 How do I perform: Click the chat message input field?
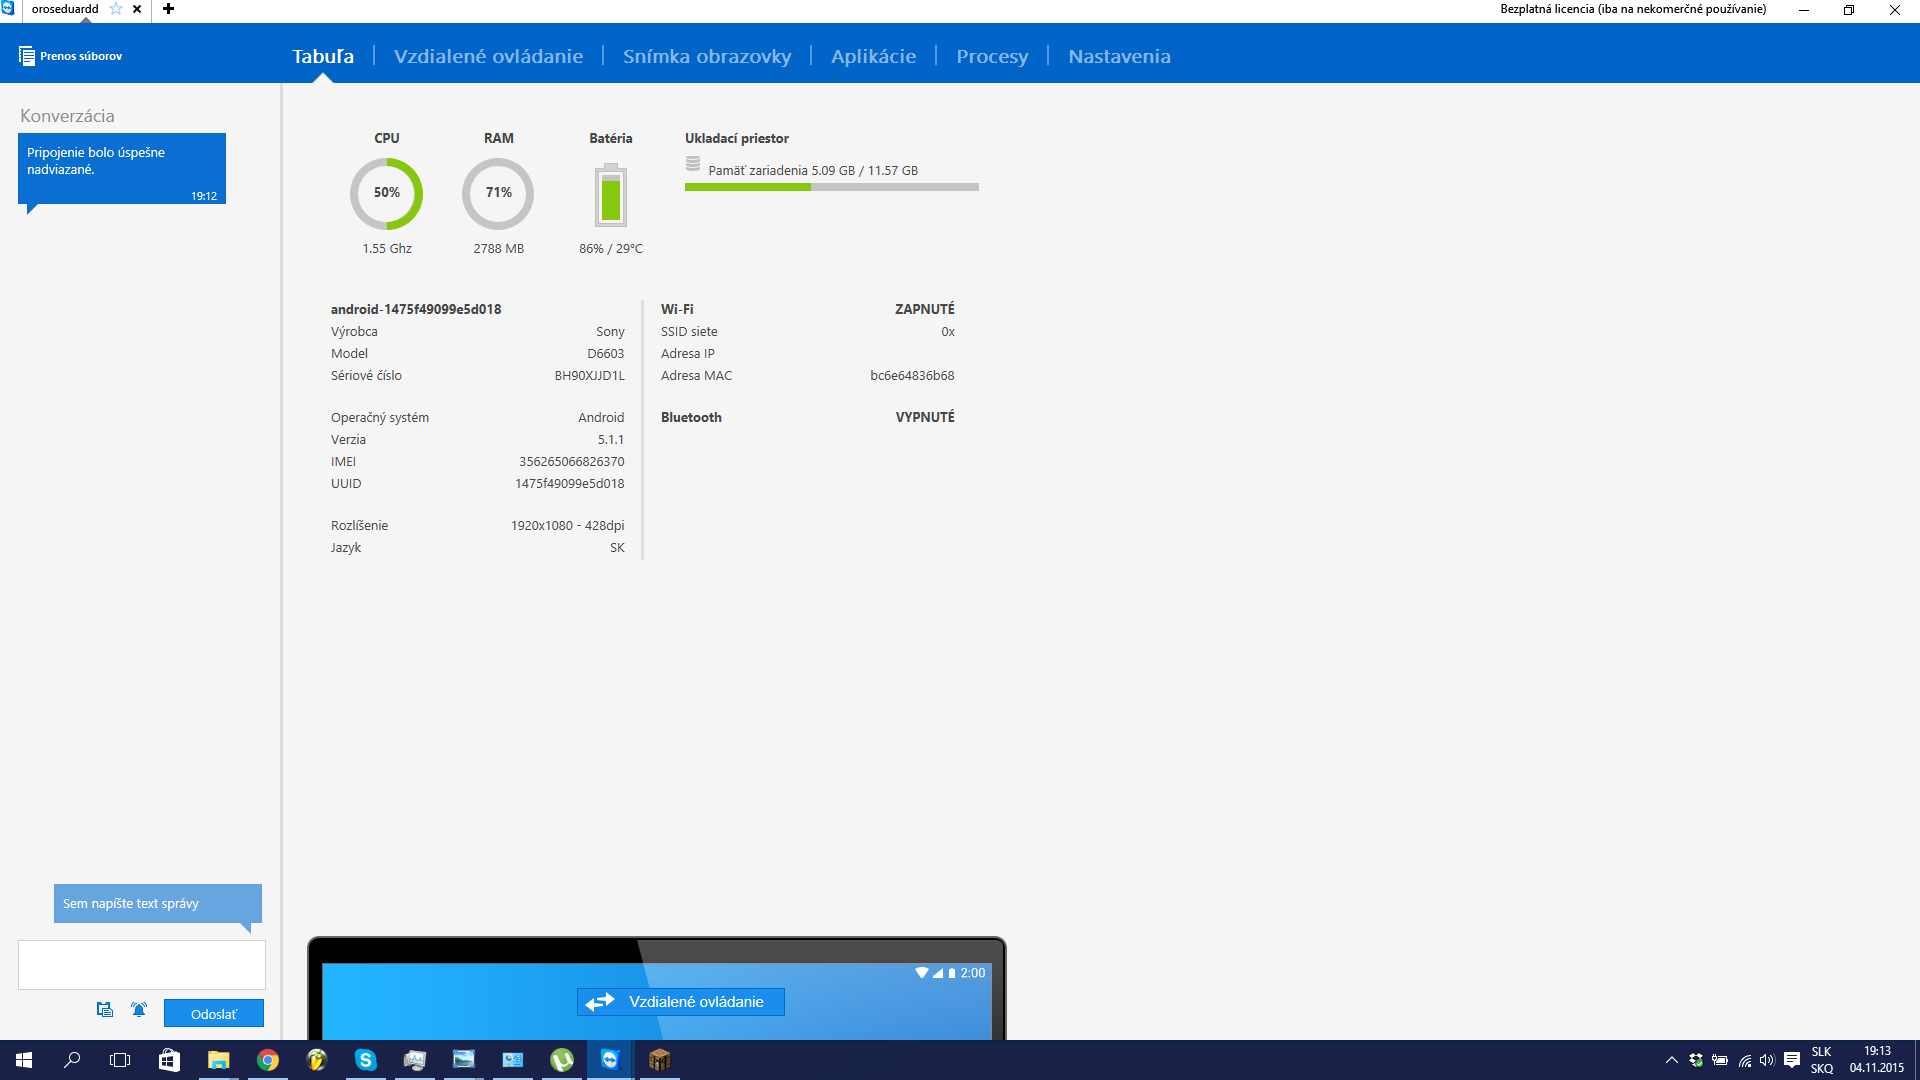point(142,965)
